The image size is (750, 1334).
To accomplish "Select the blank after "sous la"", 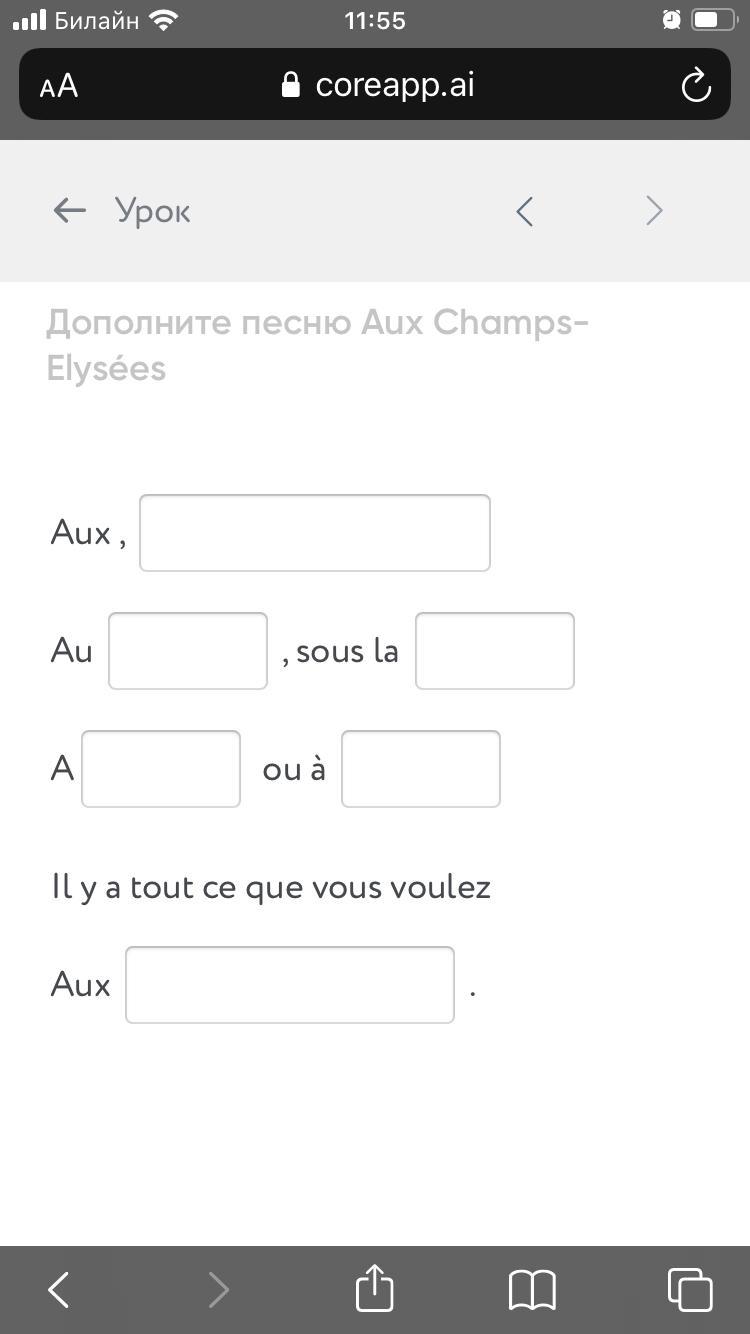I will (x=495, y=651).
